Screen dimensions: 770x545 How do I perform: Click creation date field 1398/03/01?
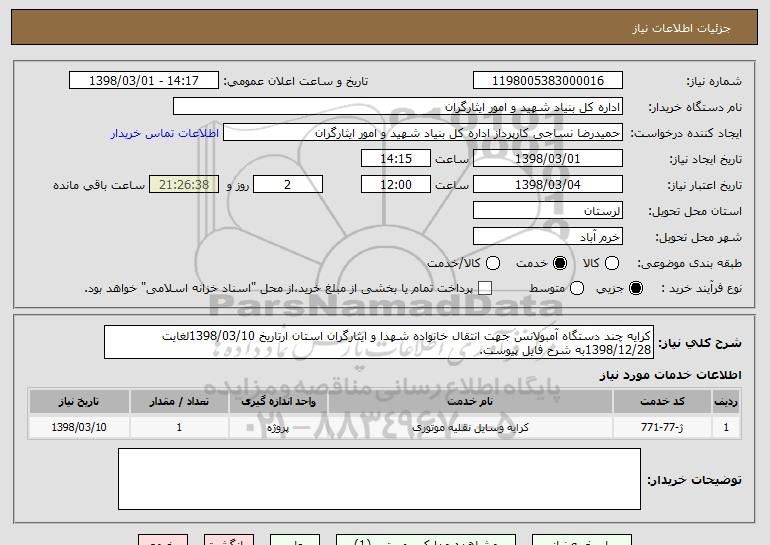(x=548, y=159)
